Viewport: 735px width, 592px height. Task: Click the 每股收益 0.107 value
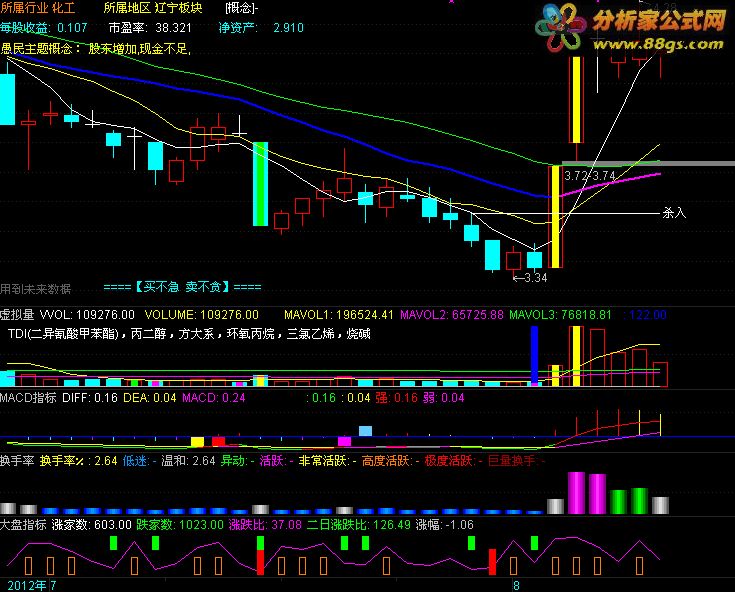point(44,28)
